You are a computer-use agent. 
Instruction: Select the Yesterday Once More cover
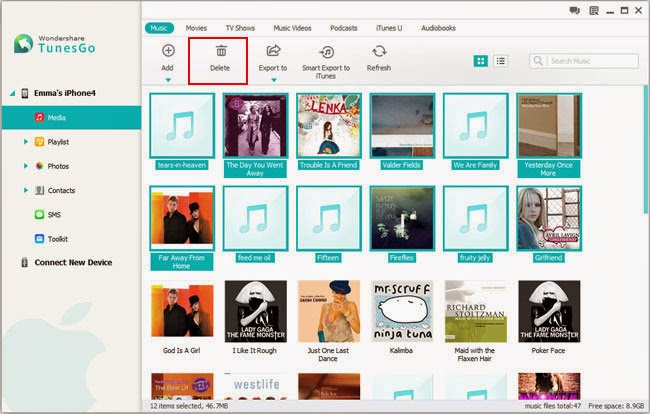tap(549, 126)
